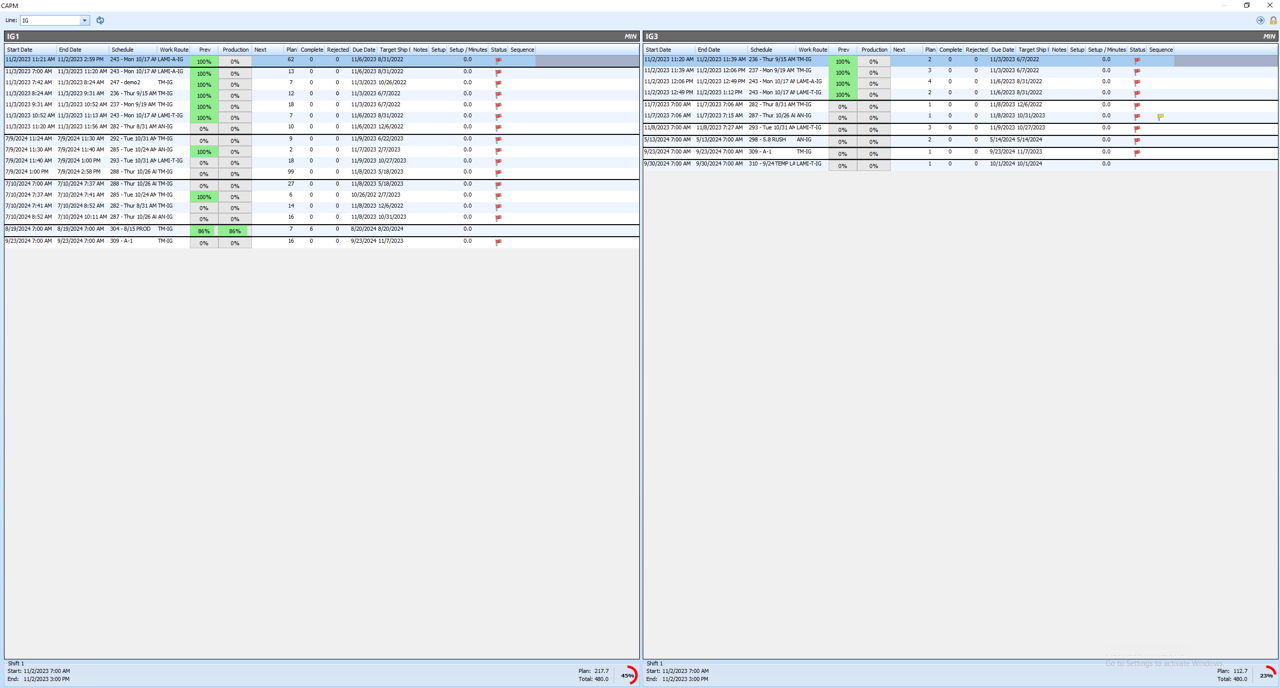Click 86% Production bar in IG1 304 - 8/15 PROD row

[235, 231]
